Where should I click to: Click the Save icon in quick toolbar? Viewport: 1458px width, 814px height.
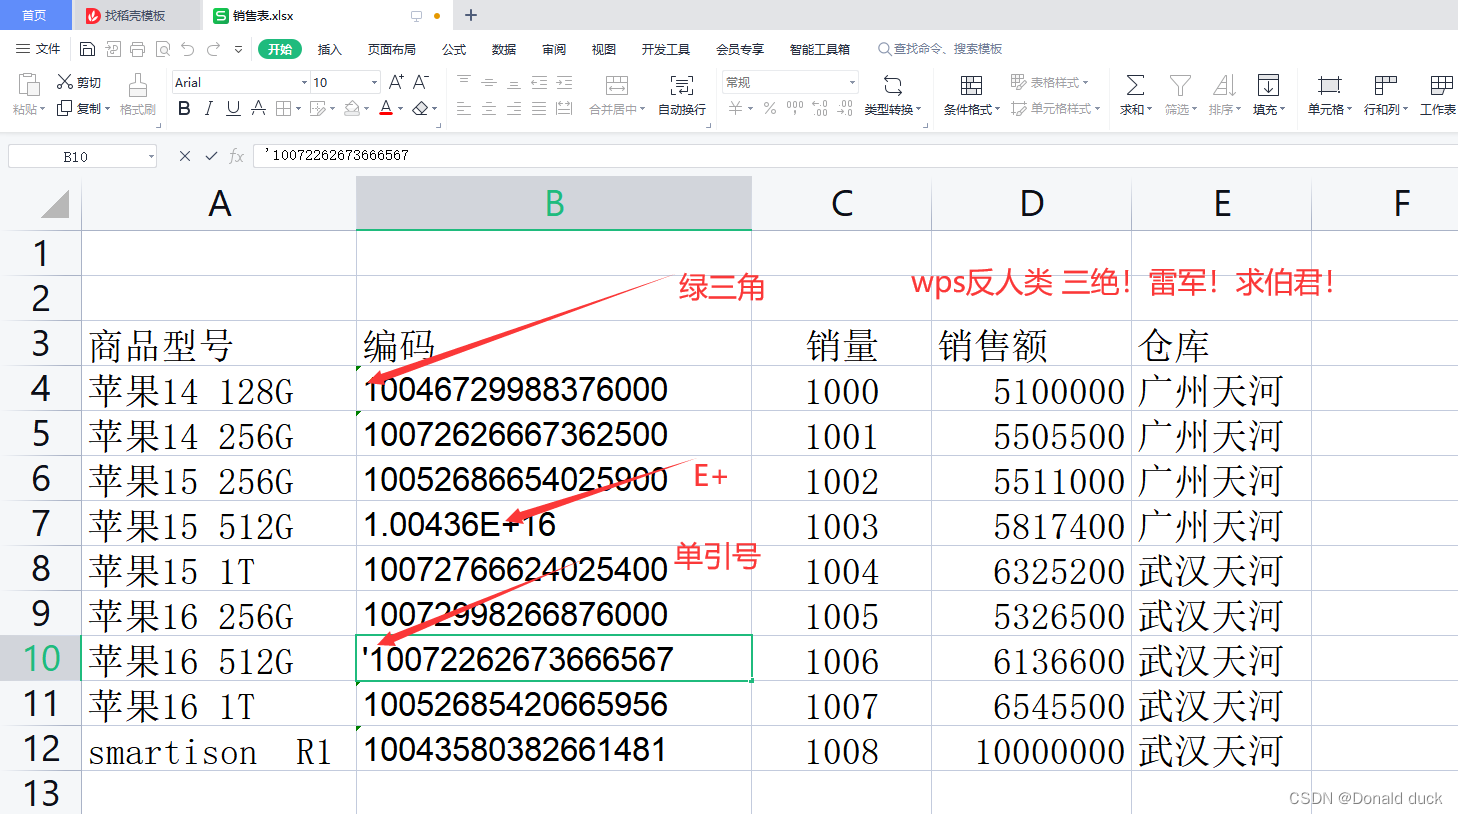87,49
